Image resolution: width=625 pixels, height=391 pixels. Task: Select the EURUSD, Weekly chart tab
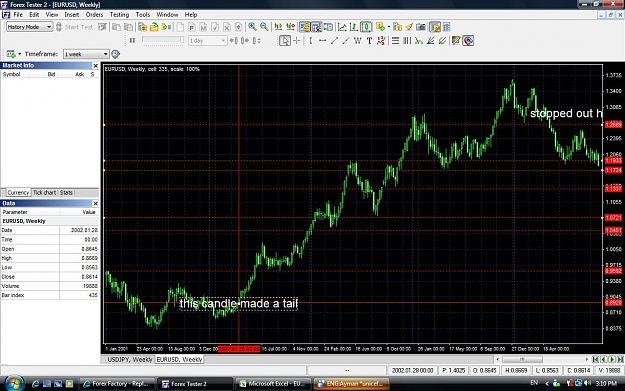pyautogui.click(x=179, y=359)
